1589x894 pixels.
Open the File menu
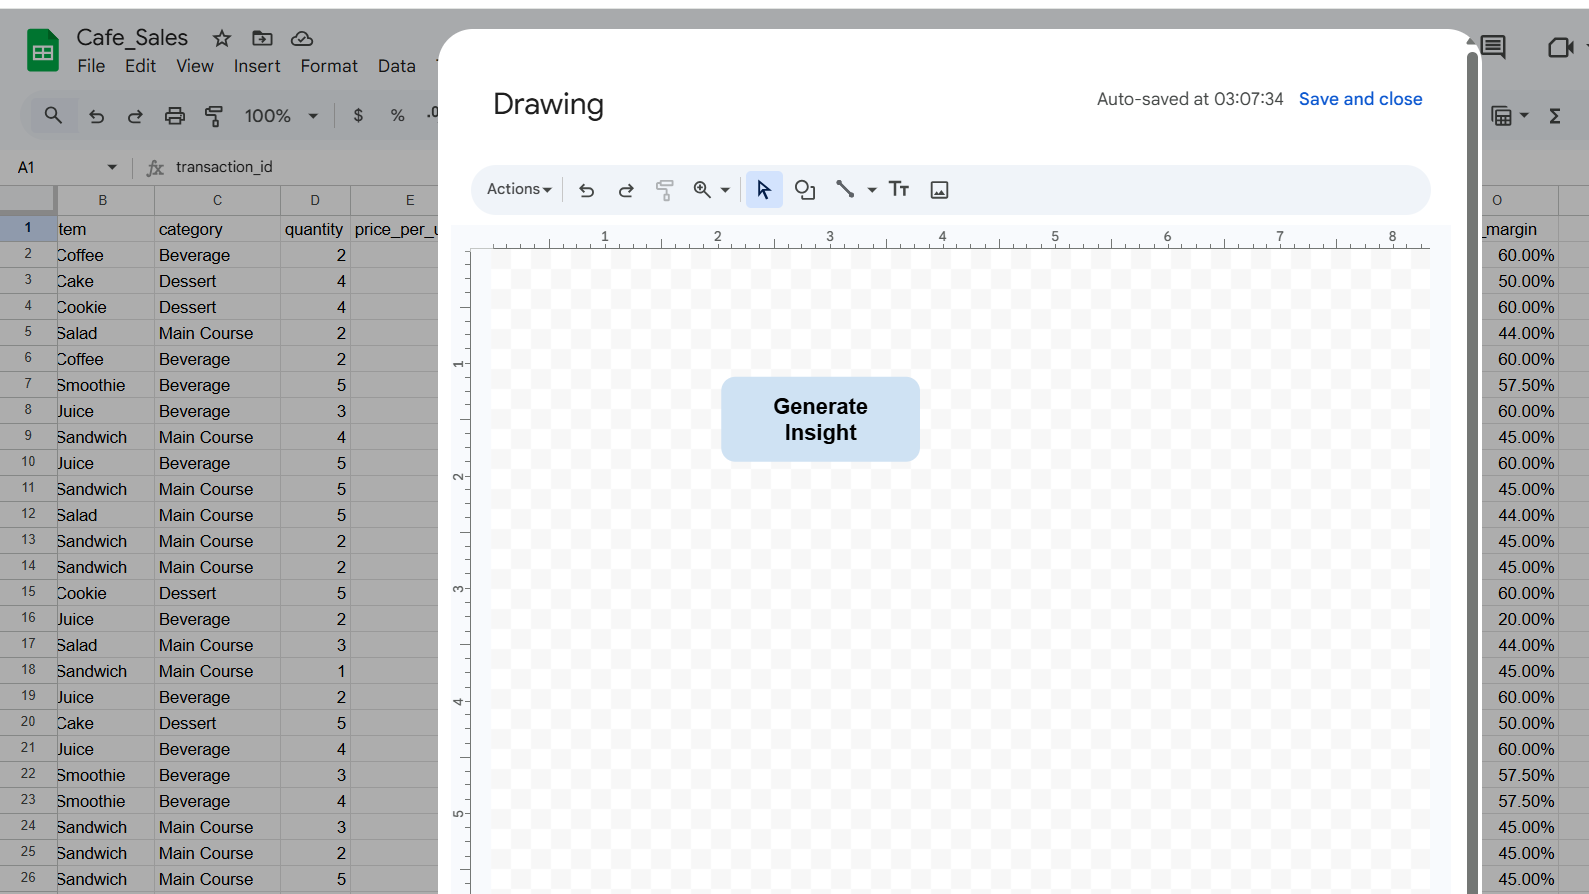(91, 66)
